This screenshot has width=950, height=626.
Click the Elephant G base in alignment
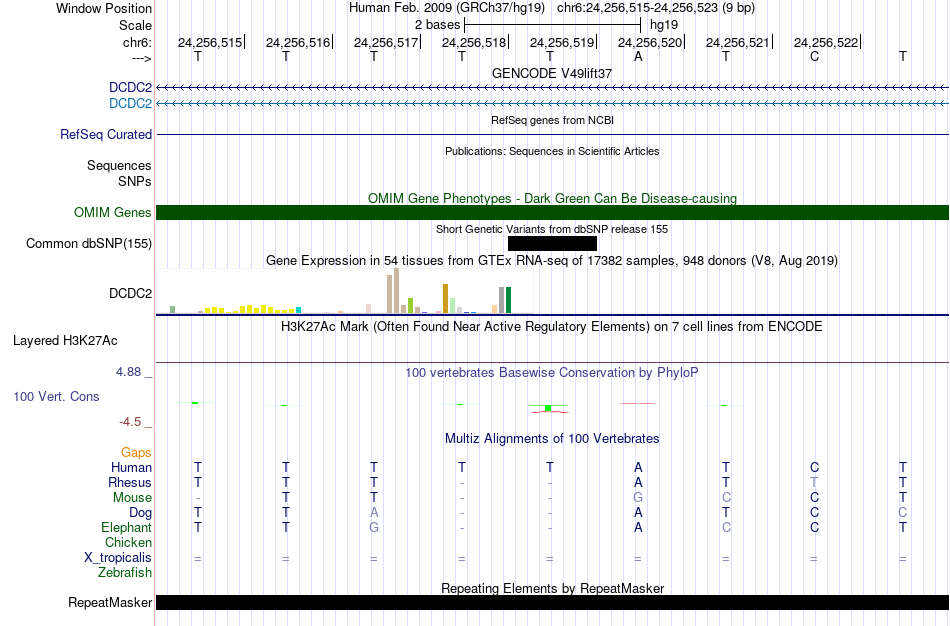pos(374,527)
